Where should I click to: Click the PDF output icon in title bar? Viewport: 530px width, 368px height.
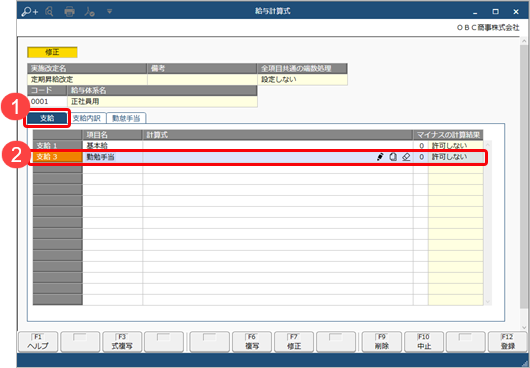(x=89, y=12)
